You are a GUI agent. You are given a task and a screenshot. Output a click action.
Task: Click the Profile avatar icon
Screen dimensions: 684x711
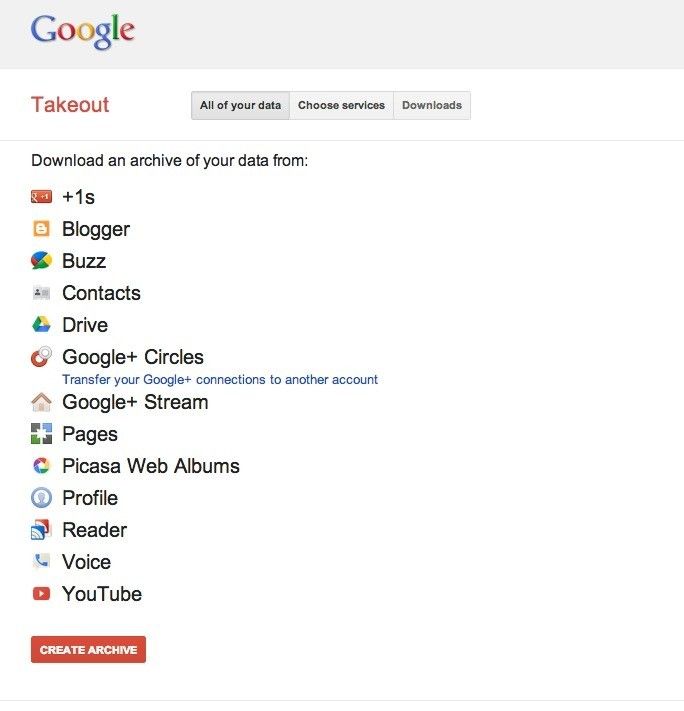pyautogui.click(x=41, y=498)
